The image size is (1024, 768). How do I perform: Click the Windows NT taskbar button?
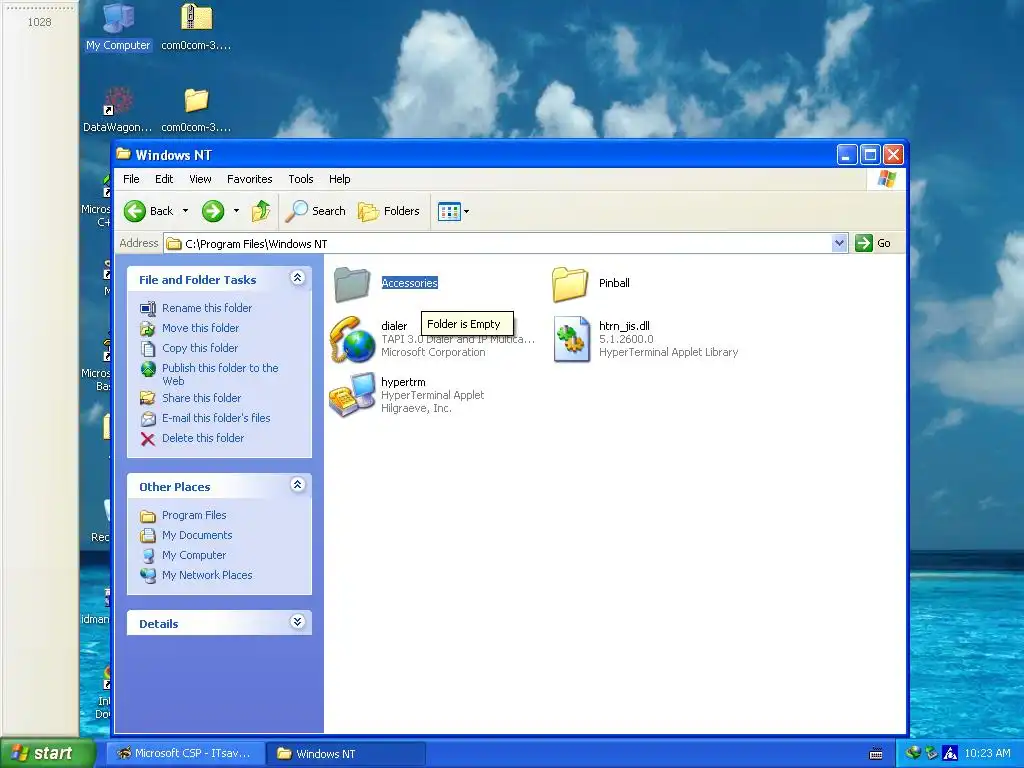click(x=346, y=754)
